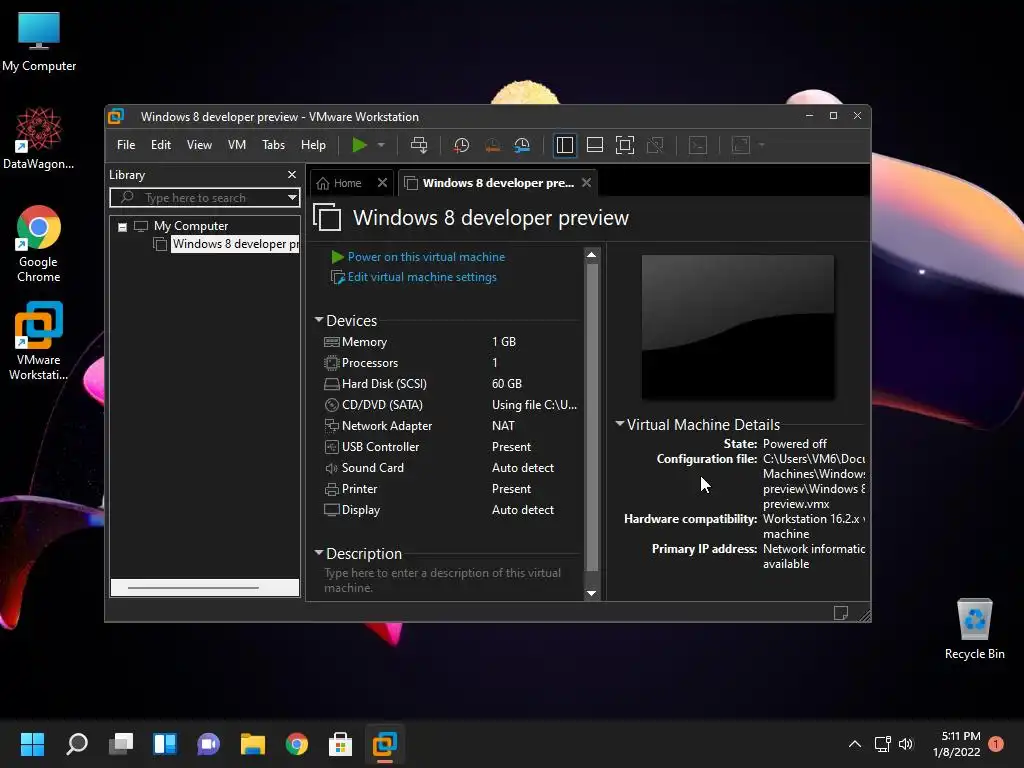This screenshot has width=1024, height=768.
Task: Click the Hard Disk (SCSI) device
Action: pyautogui.click(x=451, y=383)
